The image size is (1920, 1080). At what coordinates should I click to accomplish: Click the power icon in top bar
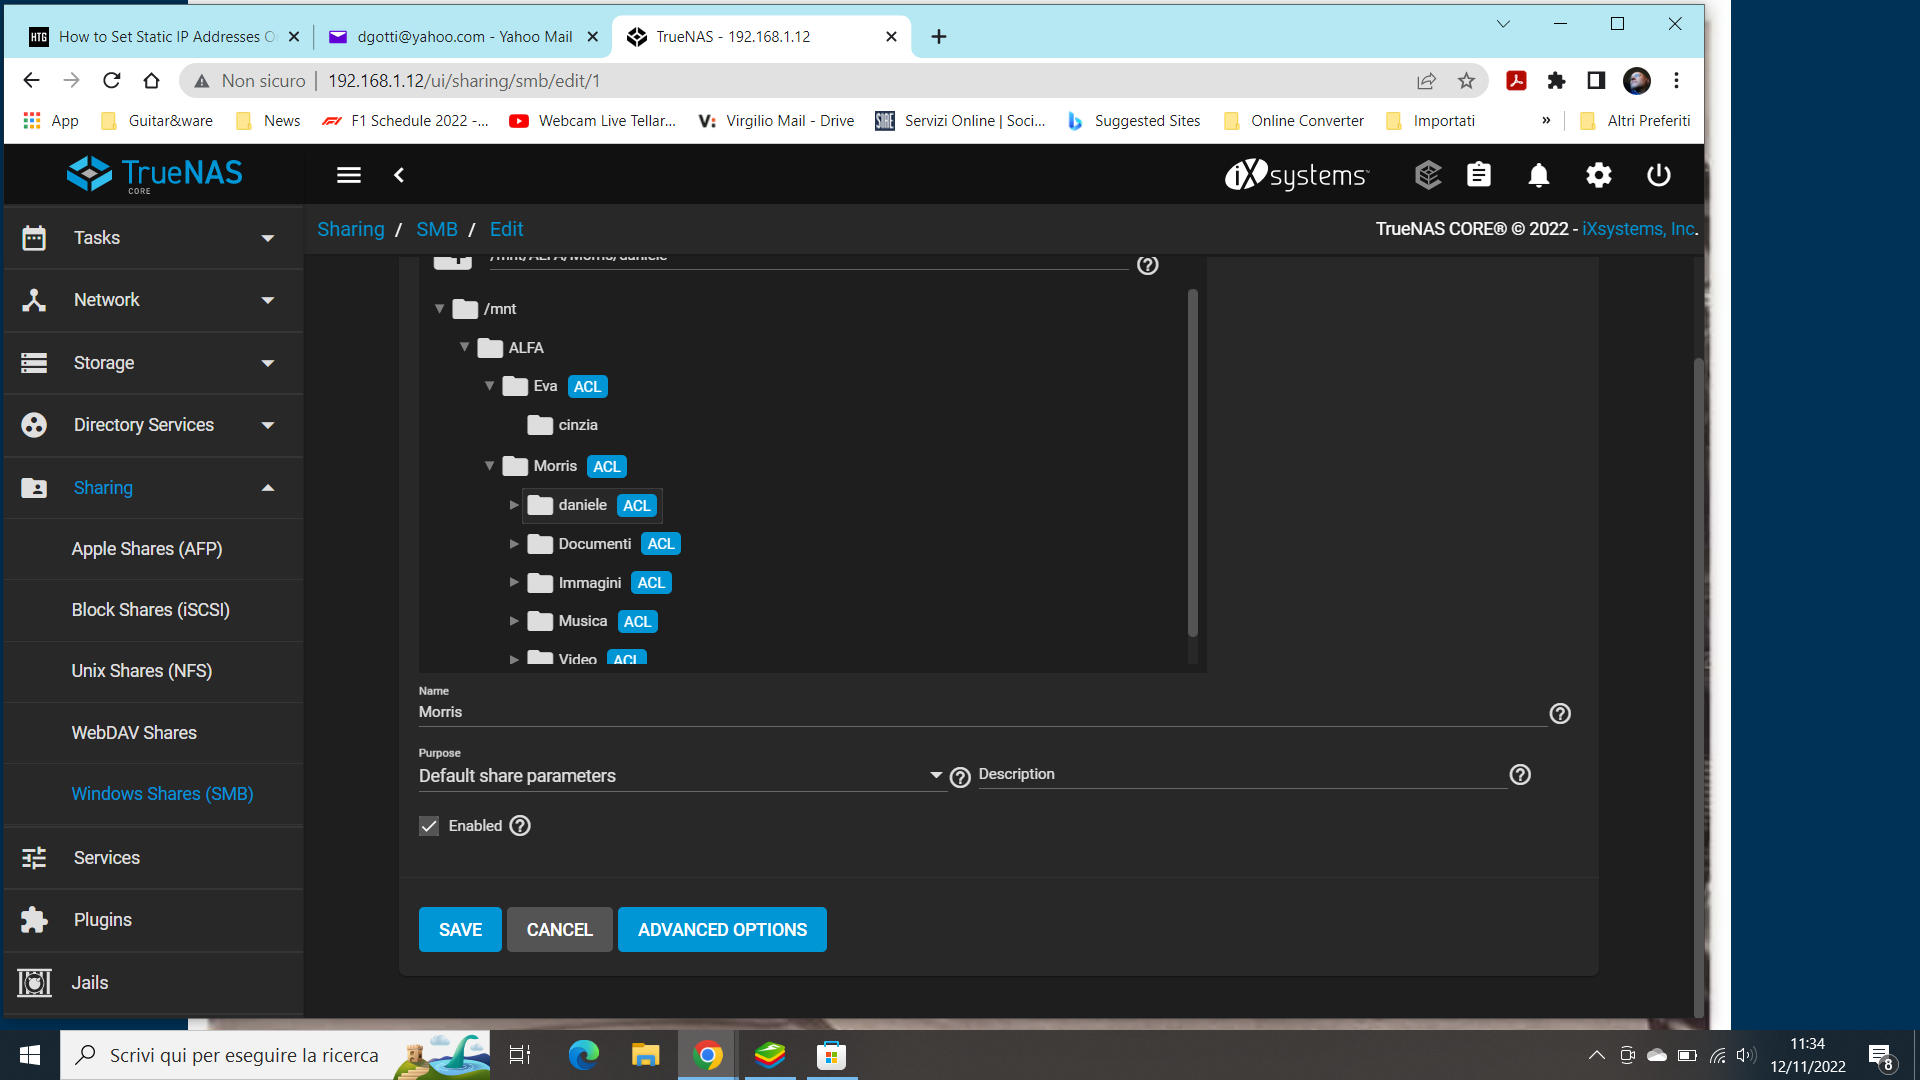coord(1659,175)
